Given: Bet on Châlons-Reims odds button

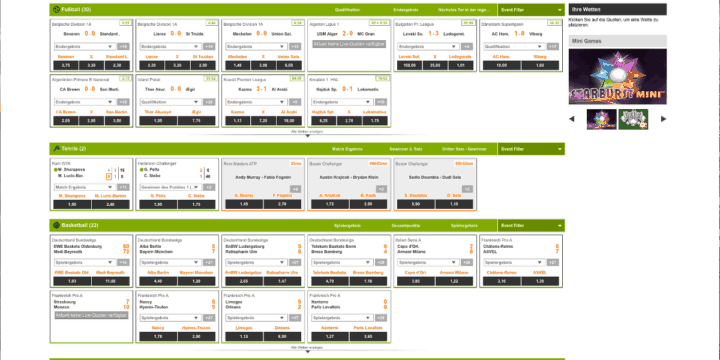Looking at the screenshot, I should tap(501, 281).
